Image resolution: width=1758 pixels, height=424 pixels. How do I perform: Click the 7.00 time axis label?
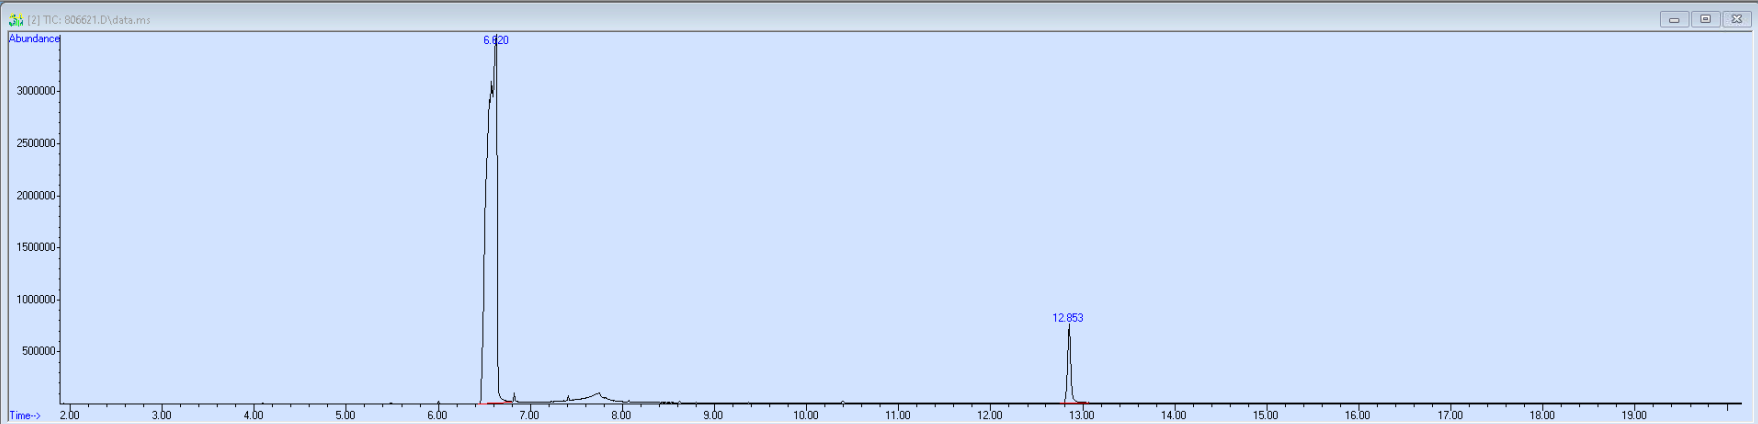[x=530, y=415]
